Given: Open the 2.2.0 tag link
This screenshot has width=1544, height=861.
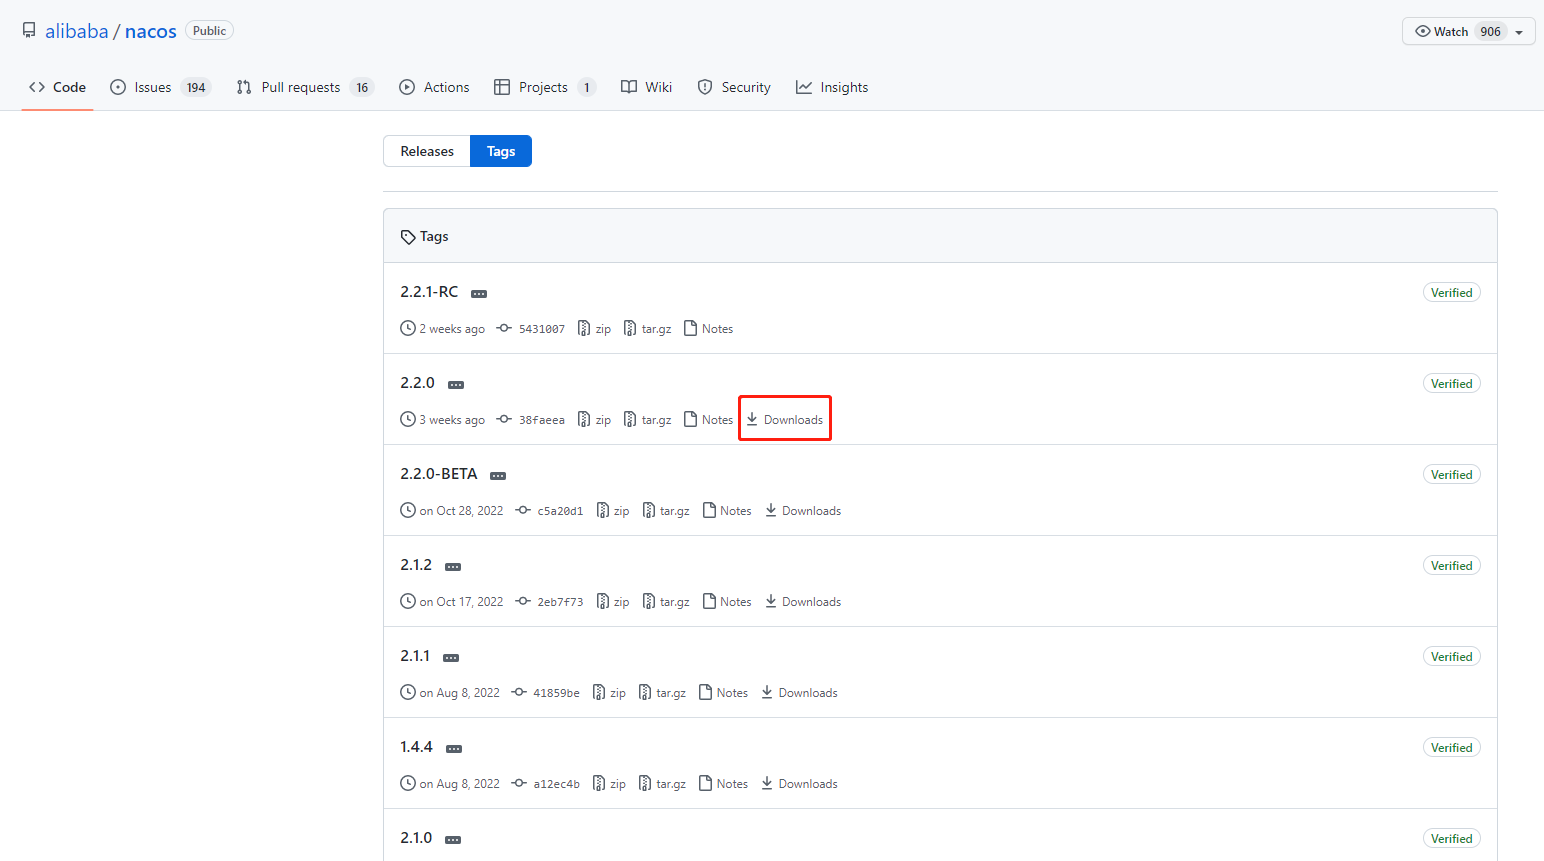Looking at the screenshot, I should [417, 383].
